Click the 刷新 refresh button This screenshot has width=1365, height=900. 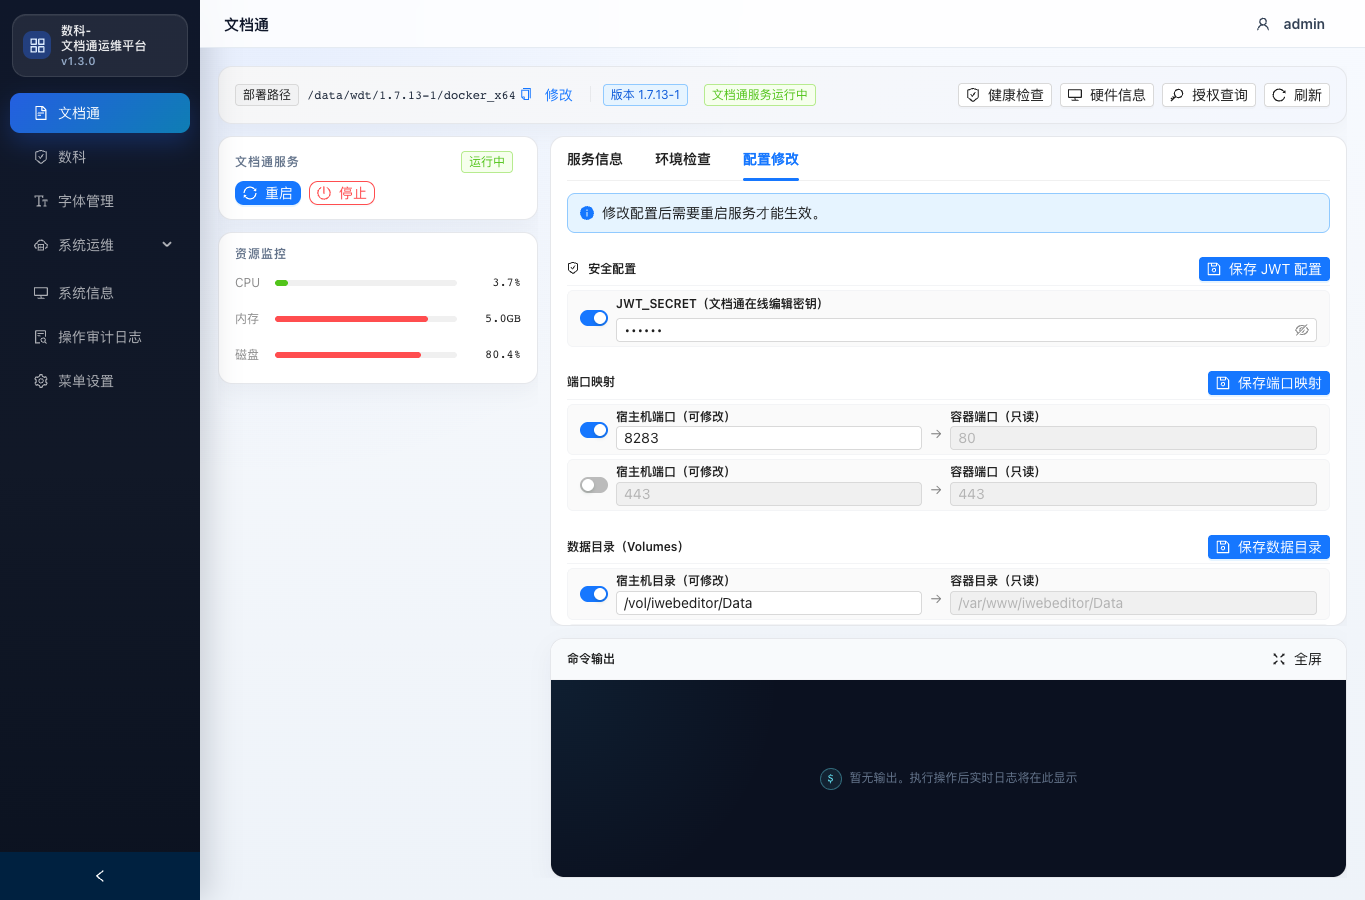[x=1297, y=95]
